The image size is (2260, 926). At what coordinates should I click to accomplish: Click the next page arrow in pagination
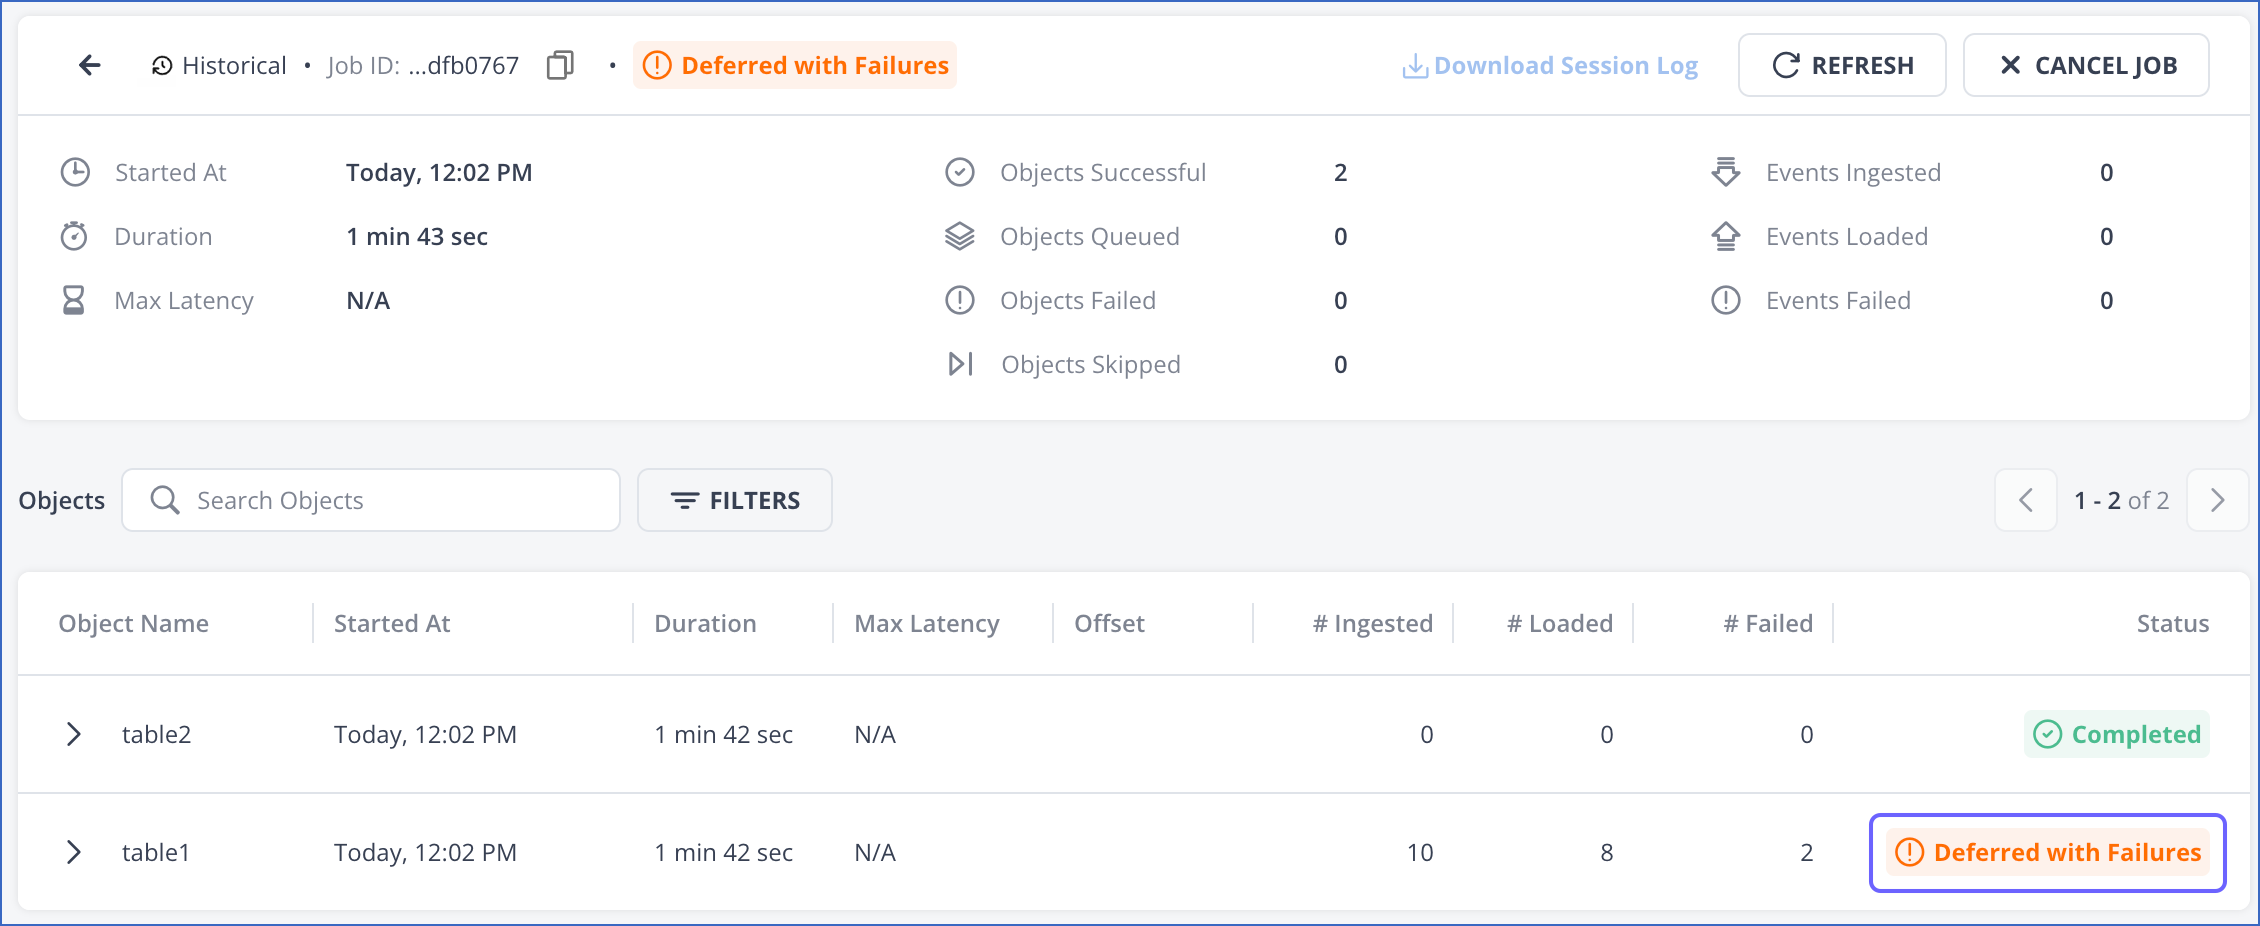[x=2217, y=500]
